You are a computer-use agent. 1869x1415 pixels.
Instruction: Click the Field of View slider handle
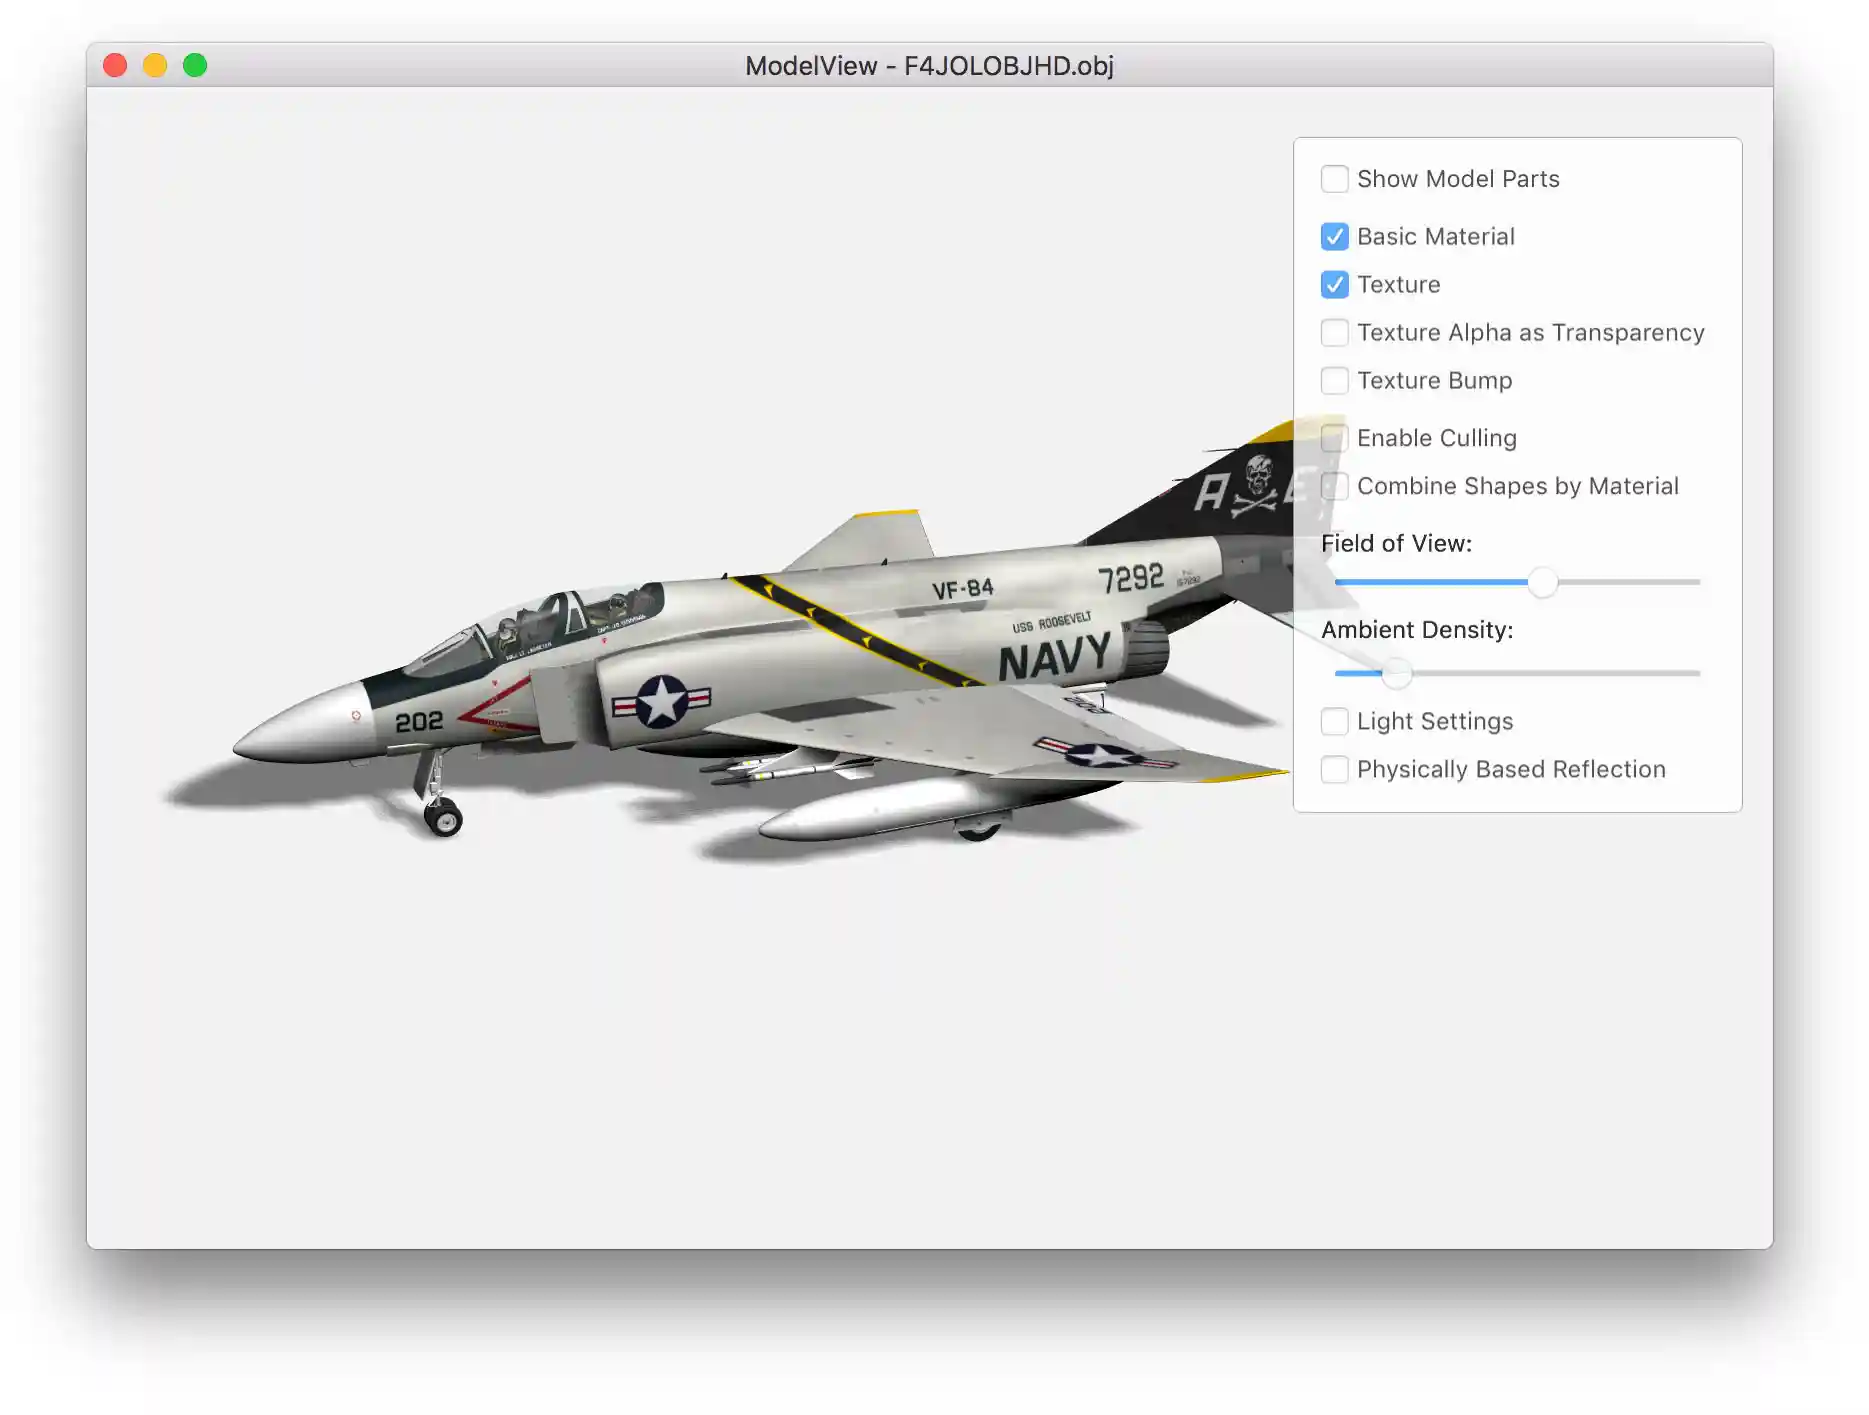(1542, 582)
